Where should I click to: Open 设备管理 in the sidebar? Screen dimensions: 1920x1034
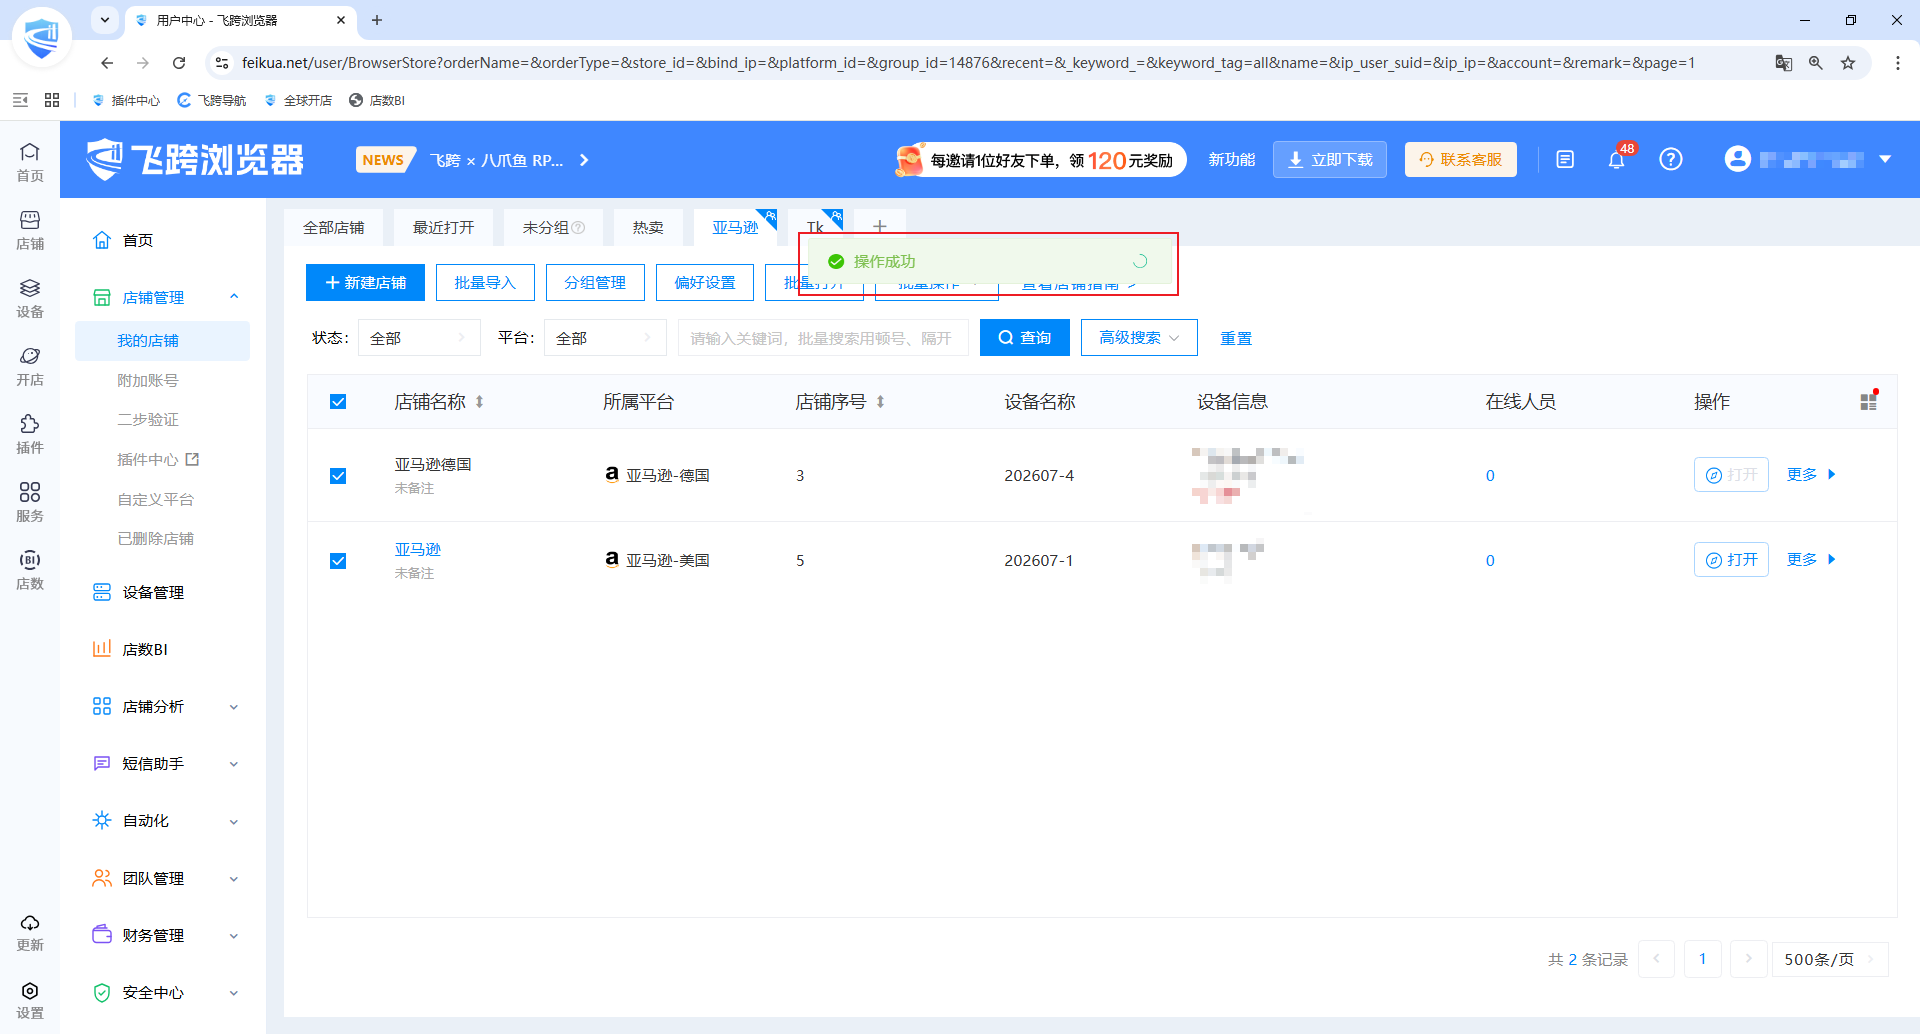pos(153,593)
